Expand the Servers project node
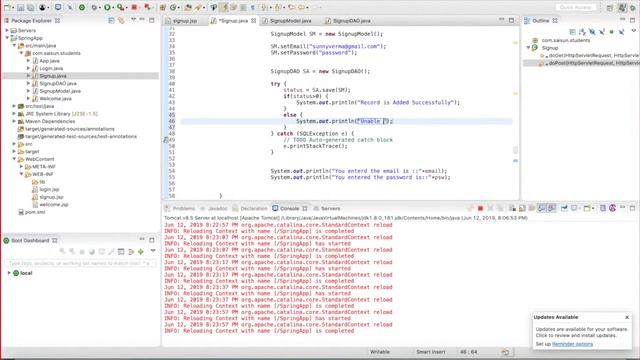Viewport: 640px width, 360px height. [x=7, y=30]
